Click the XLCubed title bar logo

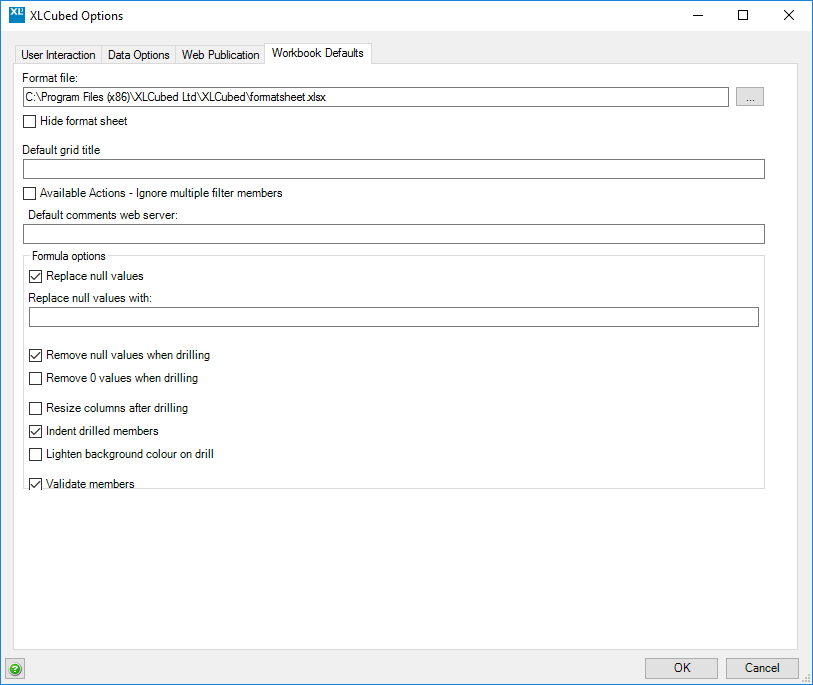[17, 15]
